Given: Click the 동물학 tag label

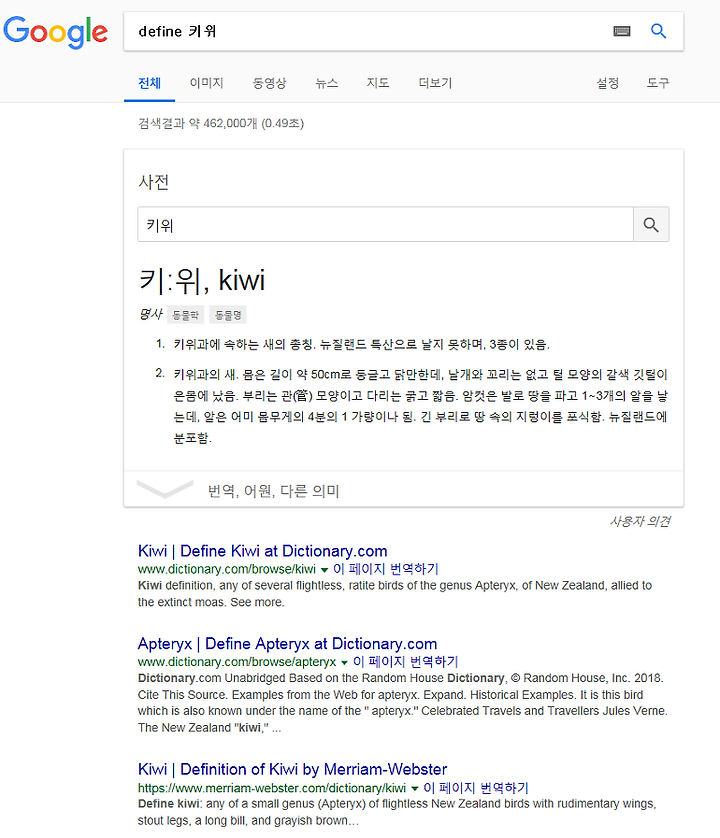Looking at the screenshot, I should (x=185, y=315).
